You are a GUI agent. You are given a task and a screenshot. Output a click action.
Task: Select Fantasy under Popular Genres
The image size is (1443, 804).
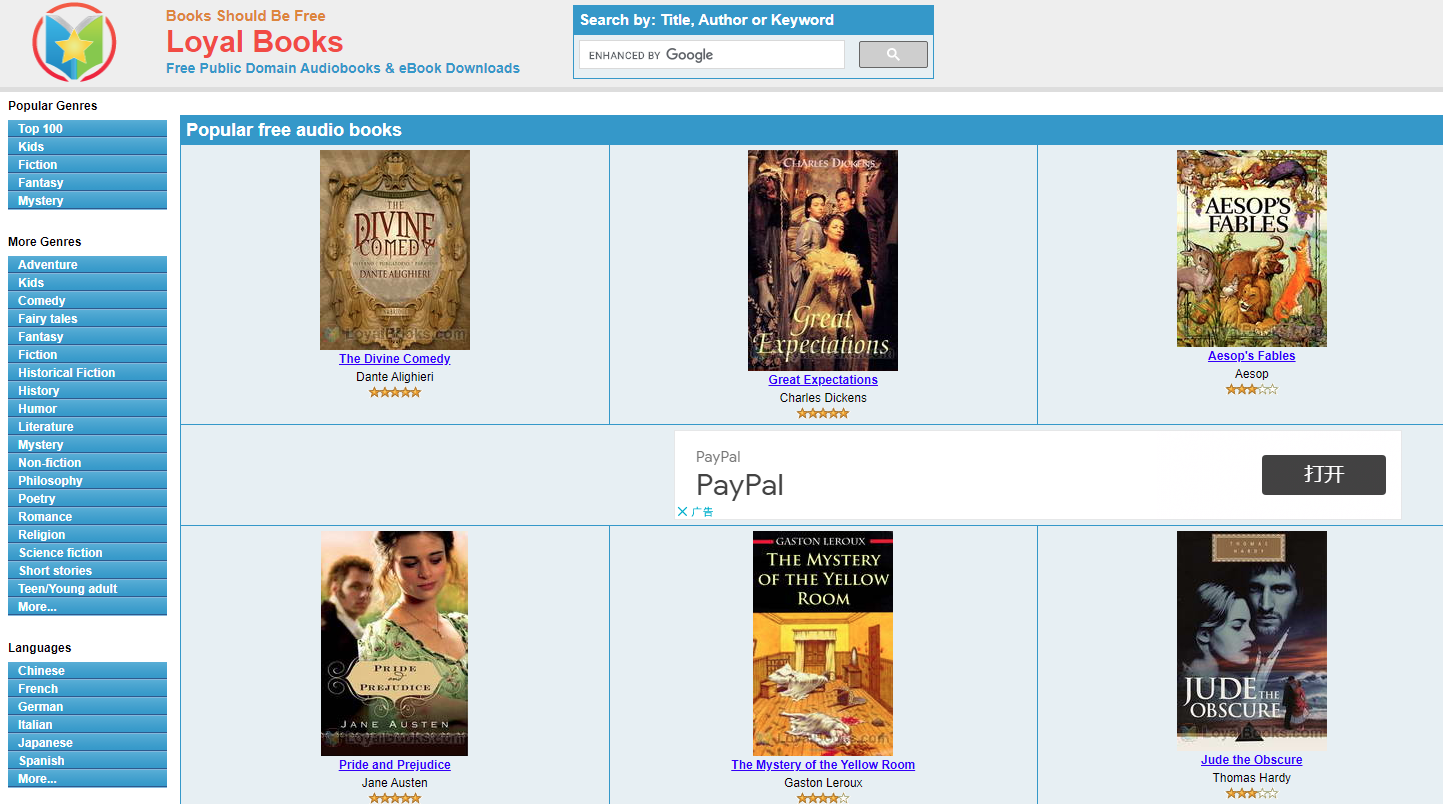(x=87, y=183)
